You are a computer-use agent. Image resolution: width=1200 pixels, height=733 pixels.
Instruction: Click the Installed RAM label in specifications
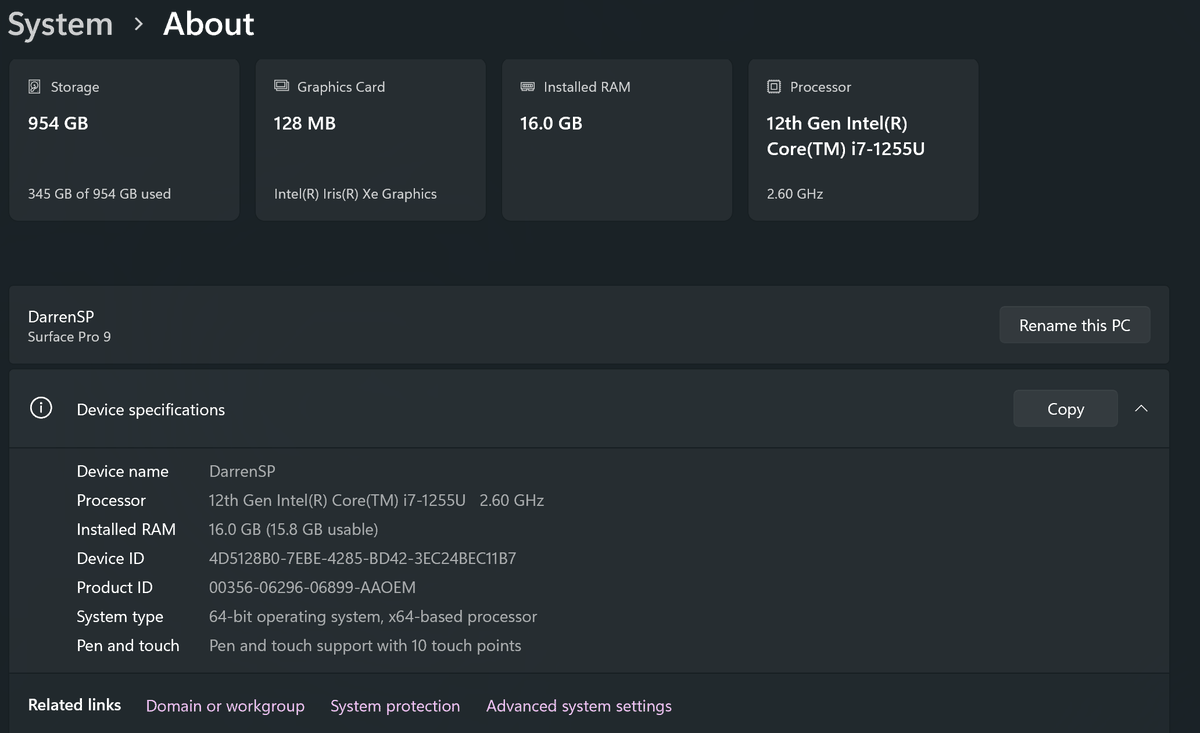click(x=126, y=529)
